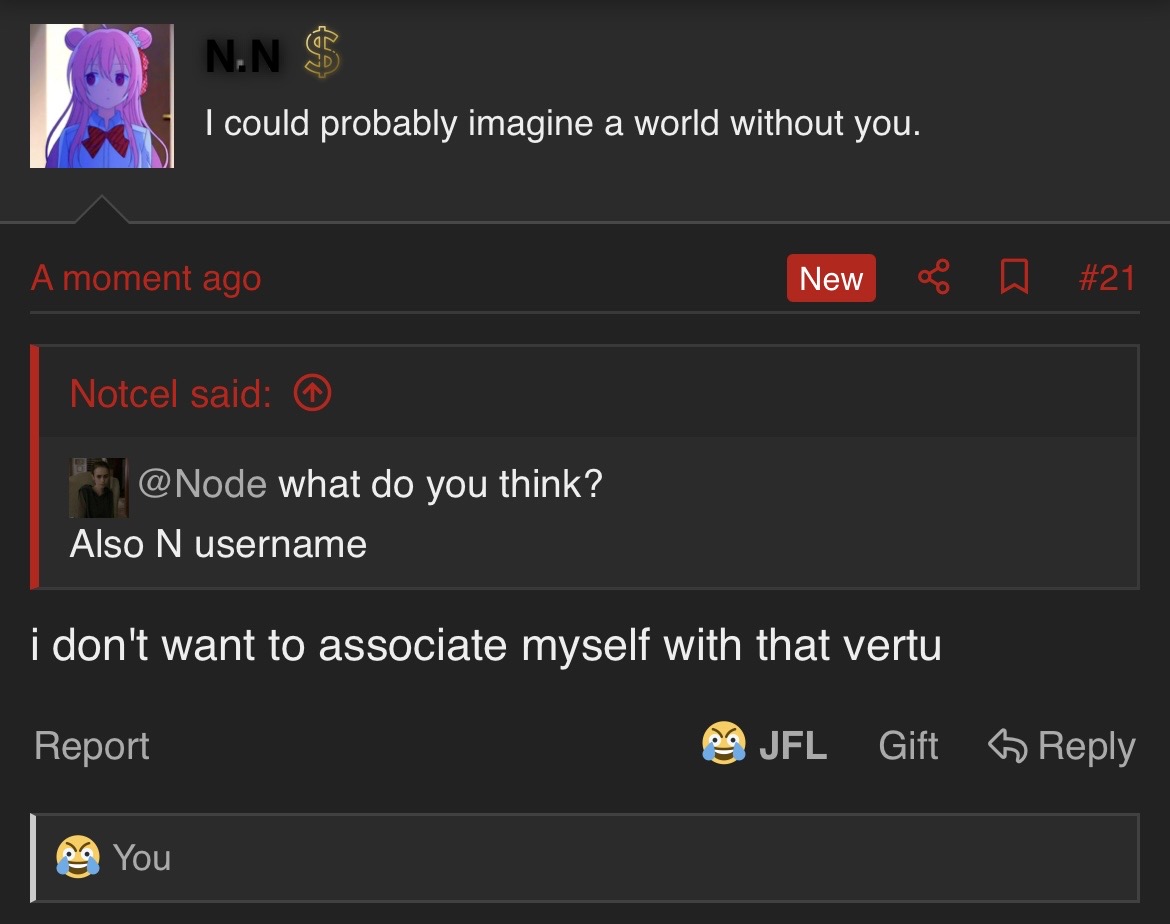The height and width of the screenshot is (924, 1170).
Task: Click the "Also N username" quote text
Action: click(x=218, y=544)
